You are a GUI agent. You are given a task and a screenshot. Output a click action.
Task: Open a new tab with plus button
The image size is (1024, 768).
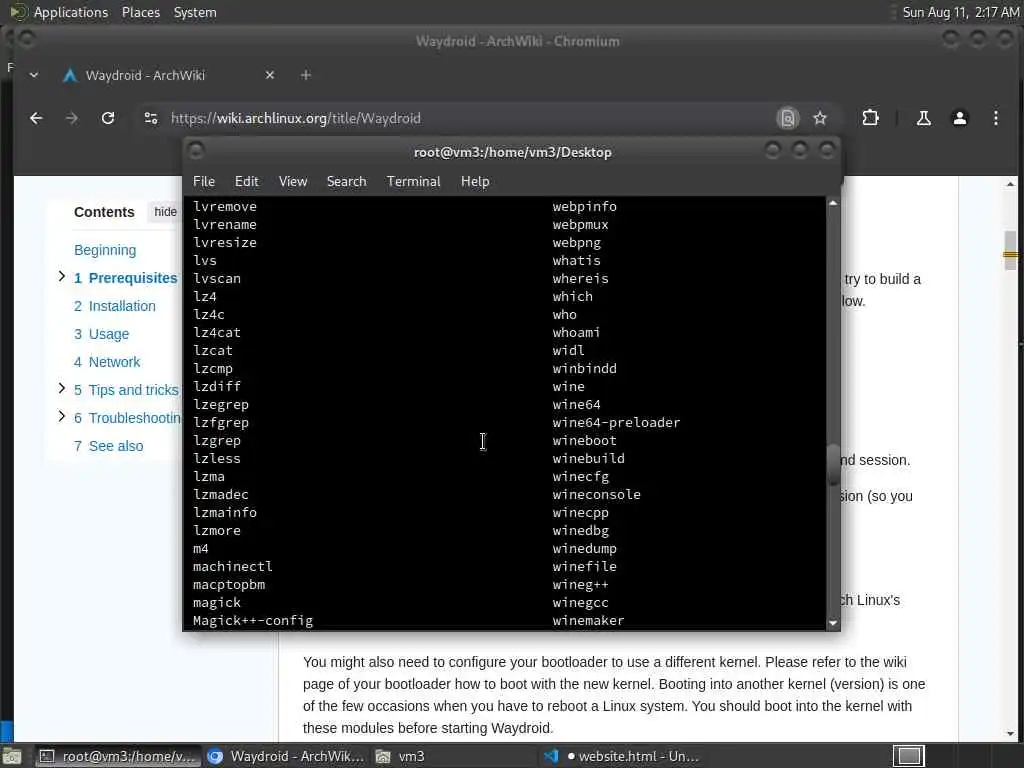[306, 75]
